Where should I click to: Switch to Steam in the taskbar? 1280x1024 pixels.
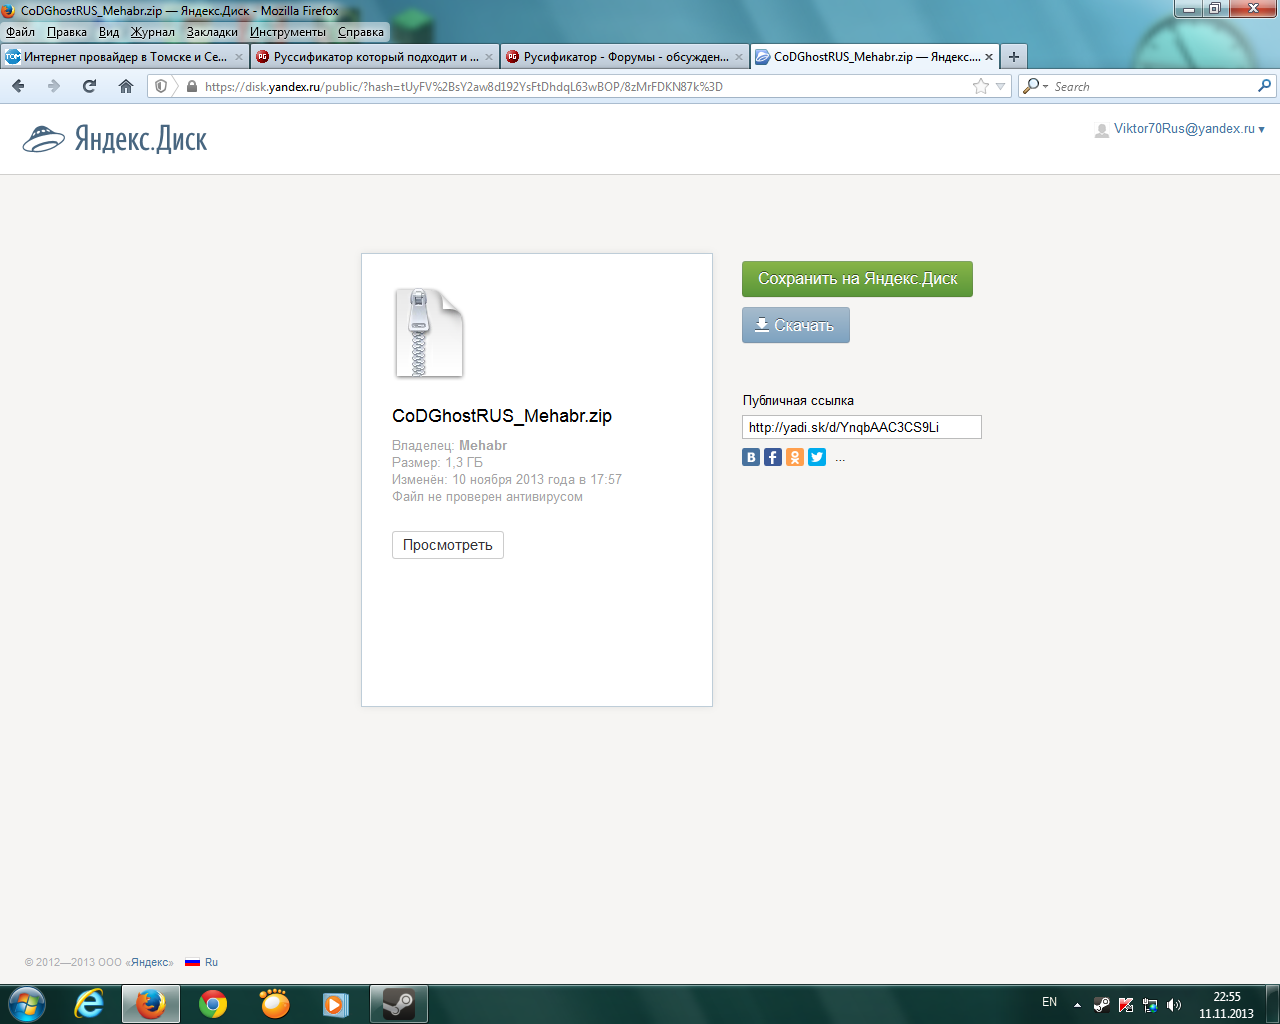click(x=399, y=1003)
